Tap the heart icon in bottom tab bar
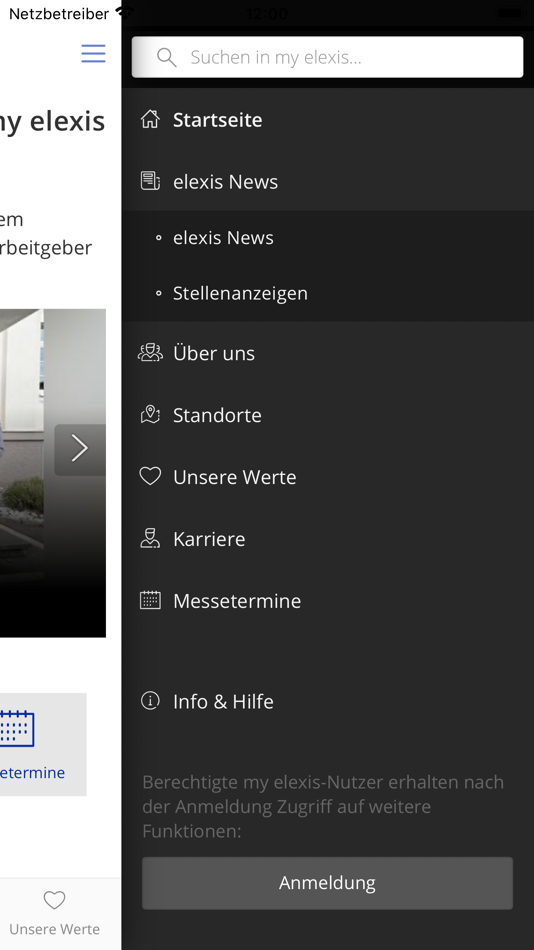Screen dimensions: 534x950 [x=55, y=900]
